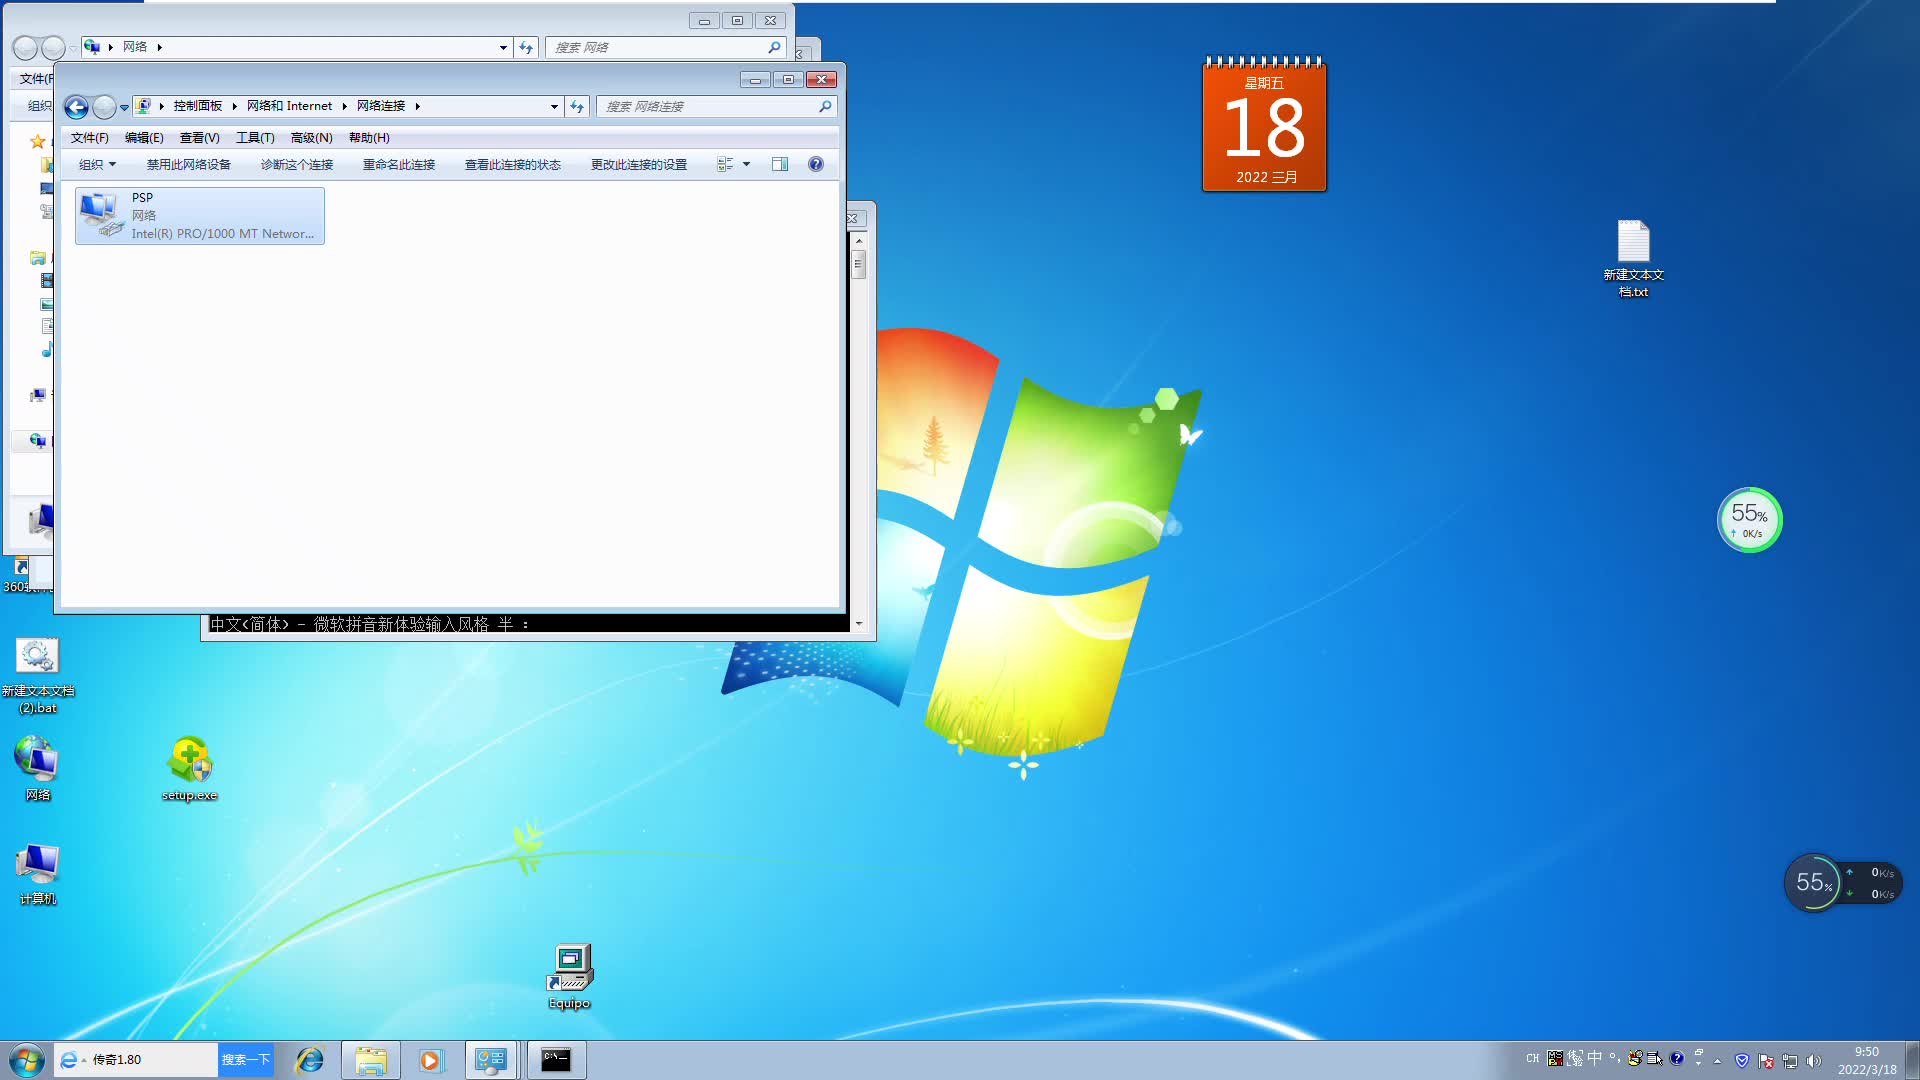Click 查看此连接的状态 toolbar button
The height and width of the screenshot is (1080, 1920).
[x=513, y=165]
